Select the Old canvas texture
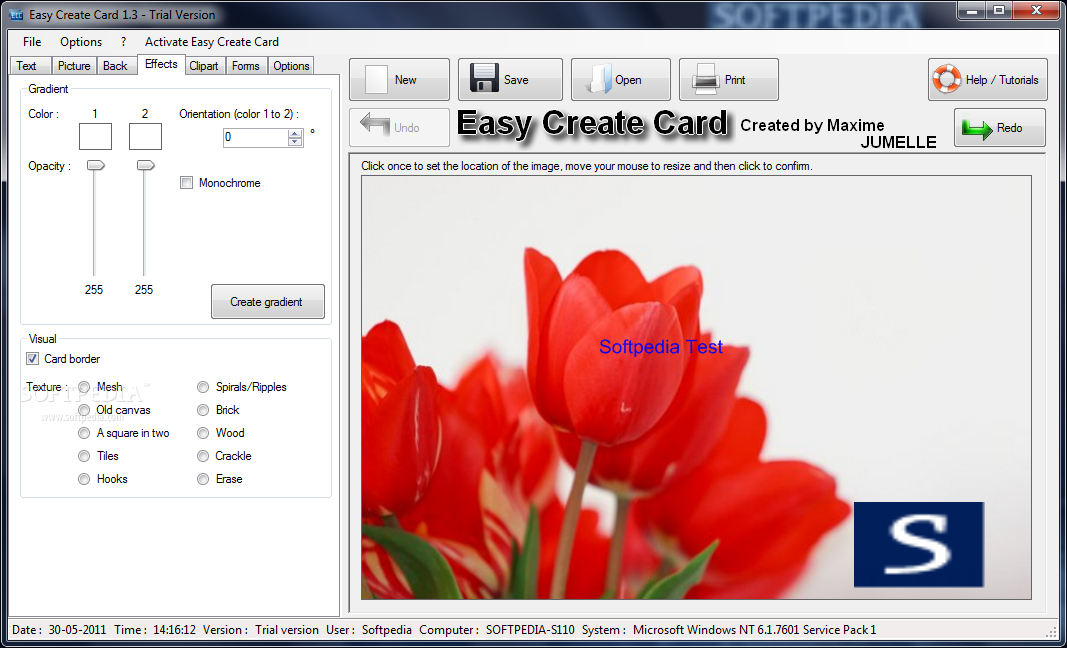This screenshot has width=1067, height=648. pyautogui.click(x=84, y=410)
